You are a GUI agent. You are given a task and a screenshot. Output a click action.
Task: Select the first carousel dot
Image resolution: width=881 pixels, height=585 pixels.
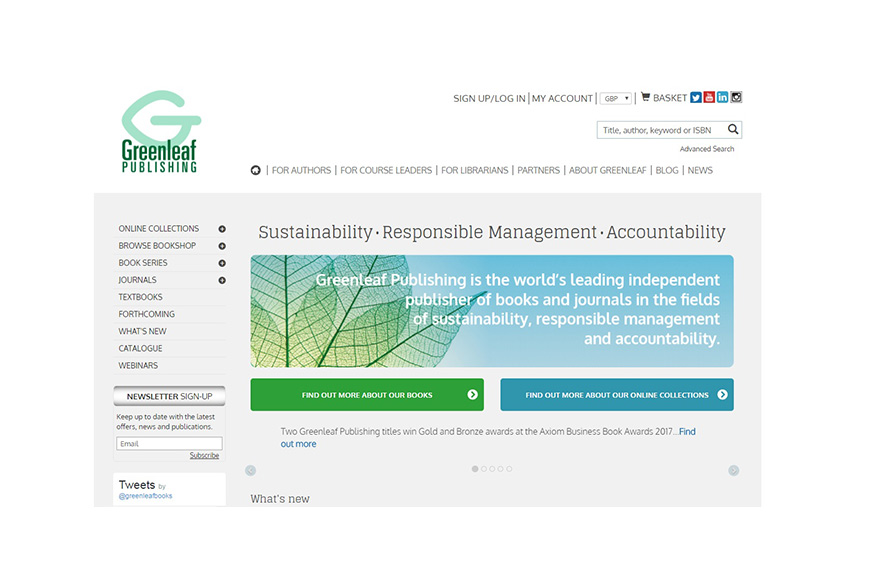(x=475, y=469)
